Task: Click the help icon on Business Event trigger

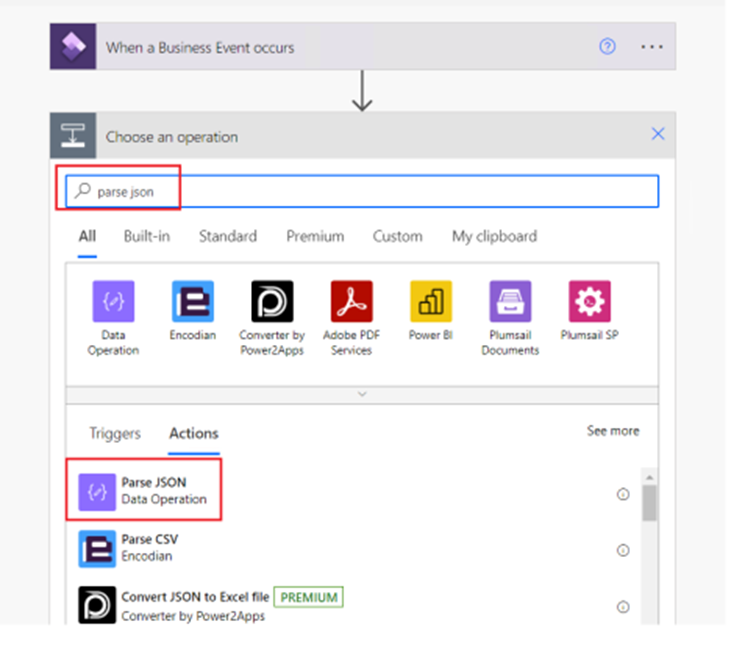Action: click(607, 47)
